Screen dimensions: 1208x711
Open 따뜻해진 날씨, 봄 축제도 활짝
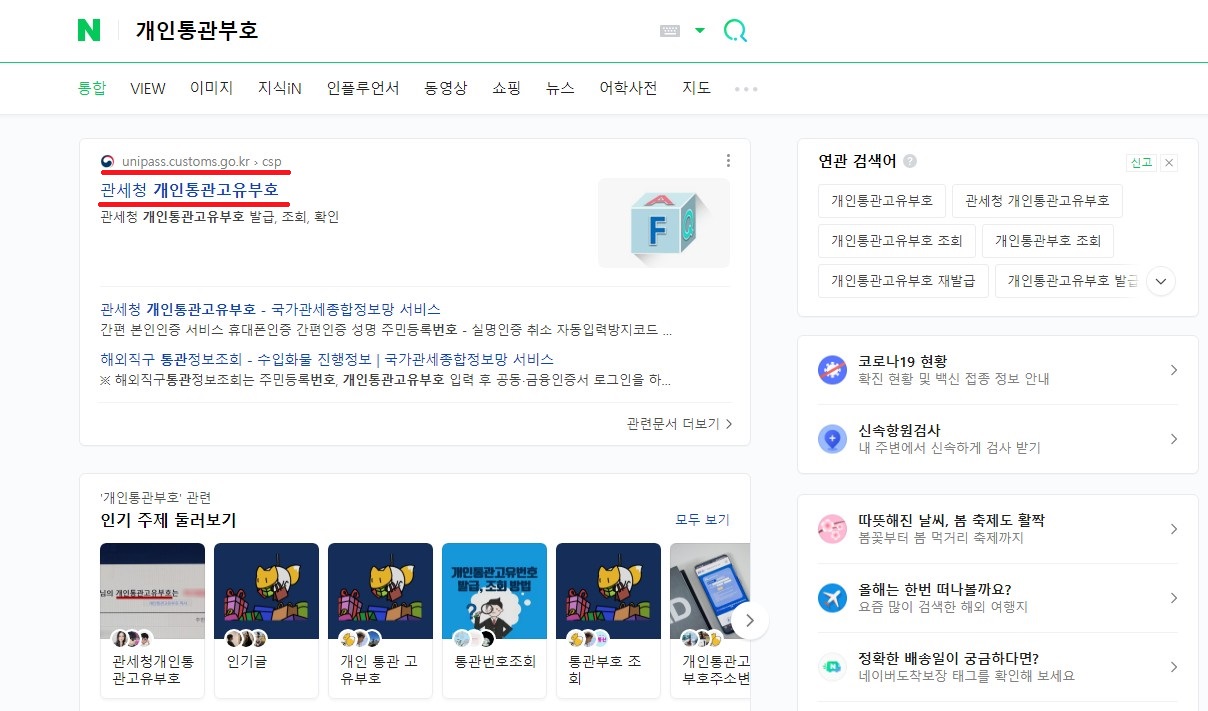click(951, 520)
